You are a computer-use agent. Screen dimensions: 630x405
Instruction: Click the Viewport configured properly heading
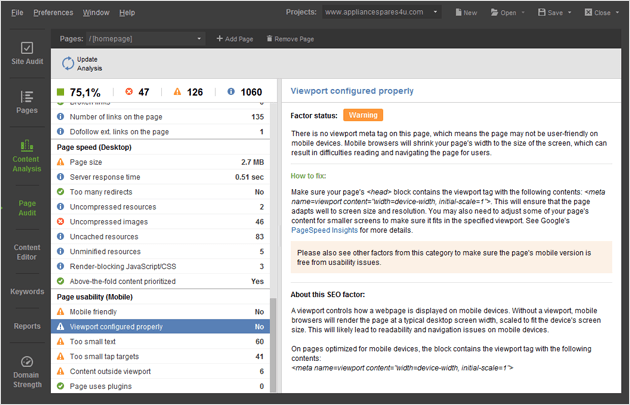(x=352, y=91)
